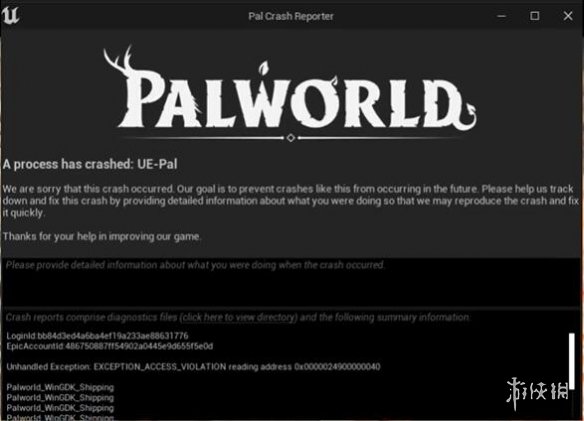Click the second Palworld_WinGDK_Shipping stack entry
Screen dimensions: 584x421
pos(60,398)
